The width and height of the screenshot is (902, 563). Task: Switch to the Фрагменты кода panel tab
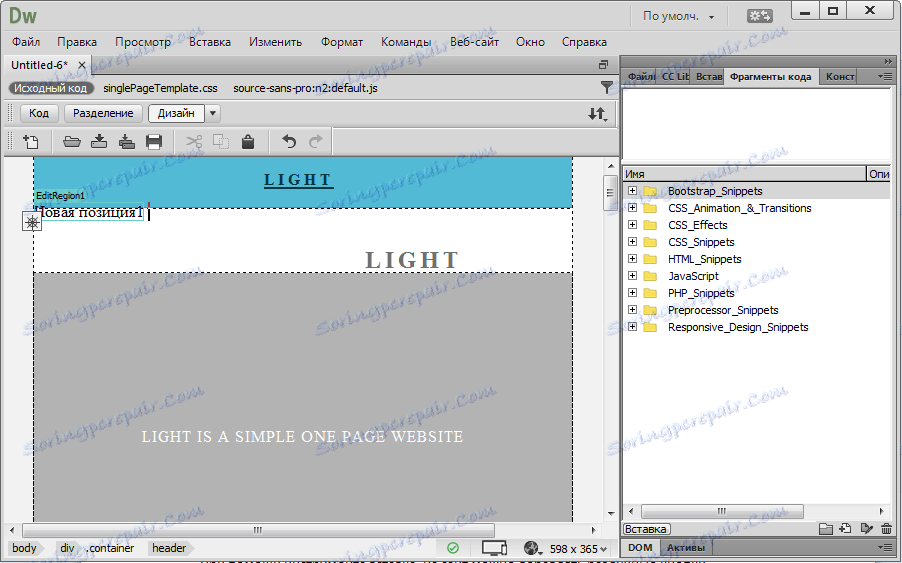[x=770, y=76]
